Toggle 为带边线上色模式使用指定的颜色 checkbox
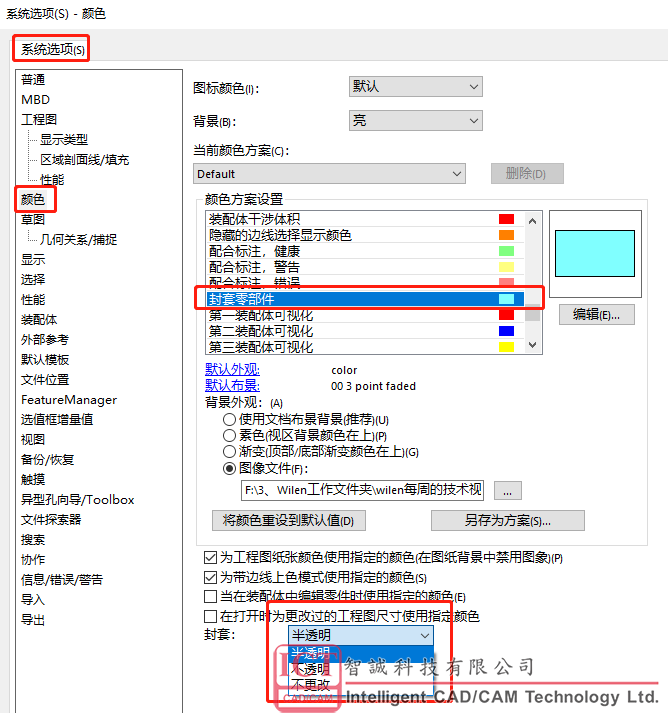The width and height of the screenshot is (668, 713). tap(210, 578)
